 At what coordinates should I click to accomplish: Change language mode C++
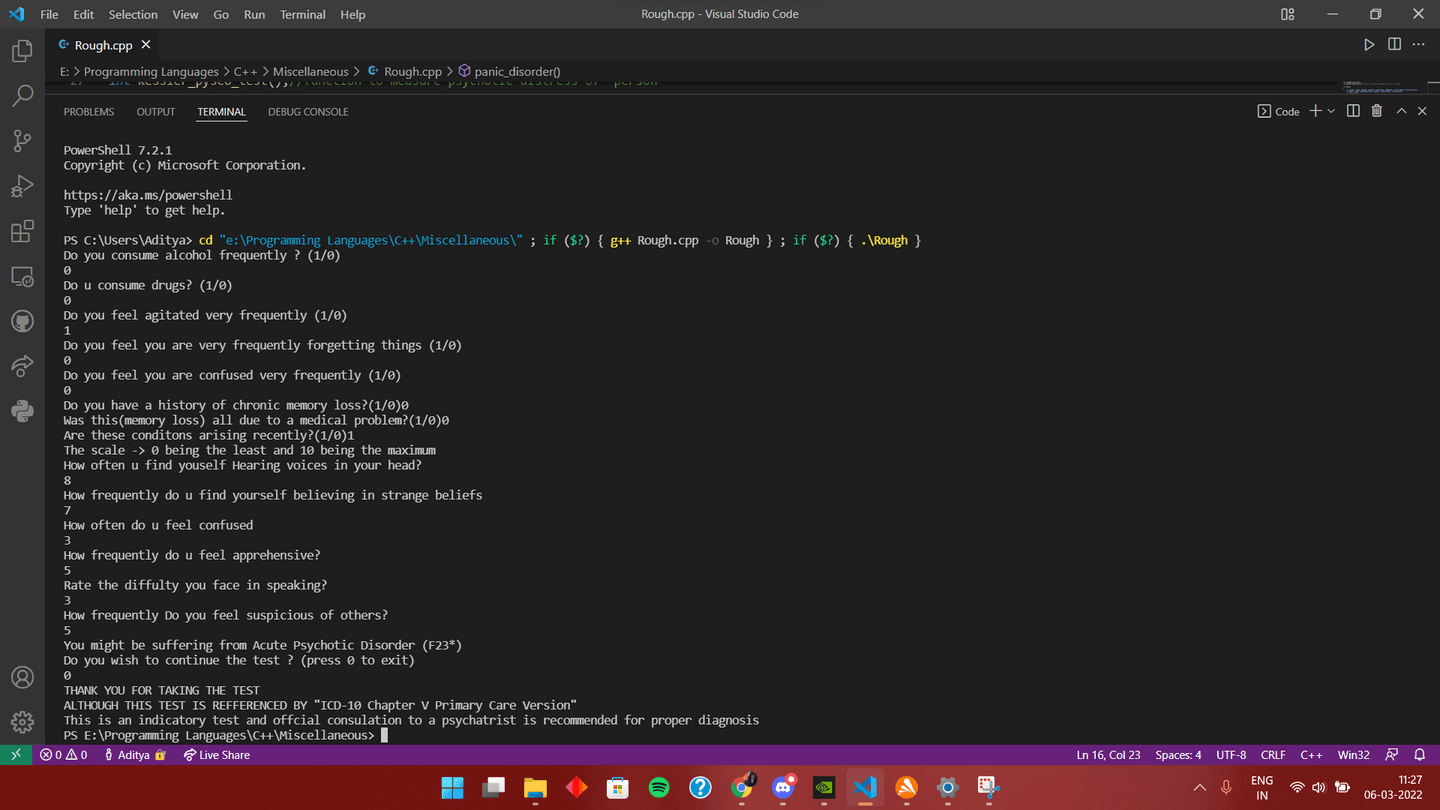click(1311, 755)
